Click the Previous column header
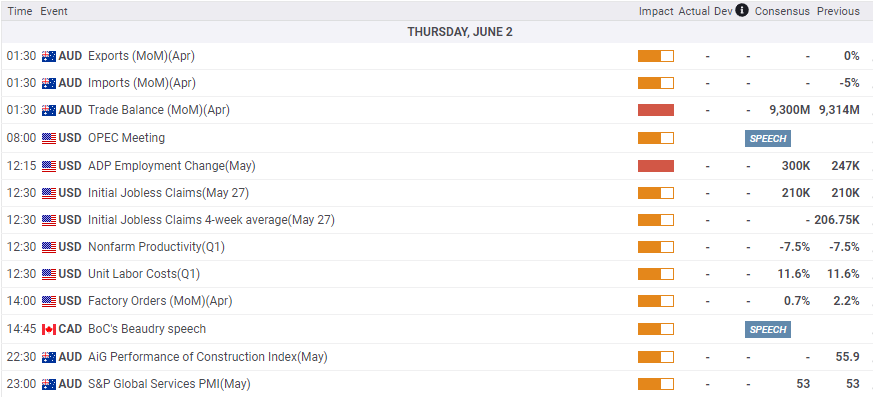This screenshot has height=397, width=873. [x=838, y=11]
